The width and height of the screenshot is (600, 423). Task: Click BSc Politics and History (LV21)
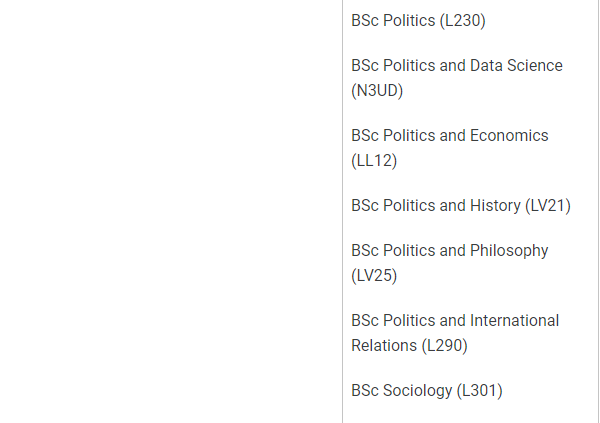tap(461, 206)
